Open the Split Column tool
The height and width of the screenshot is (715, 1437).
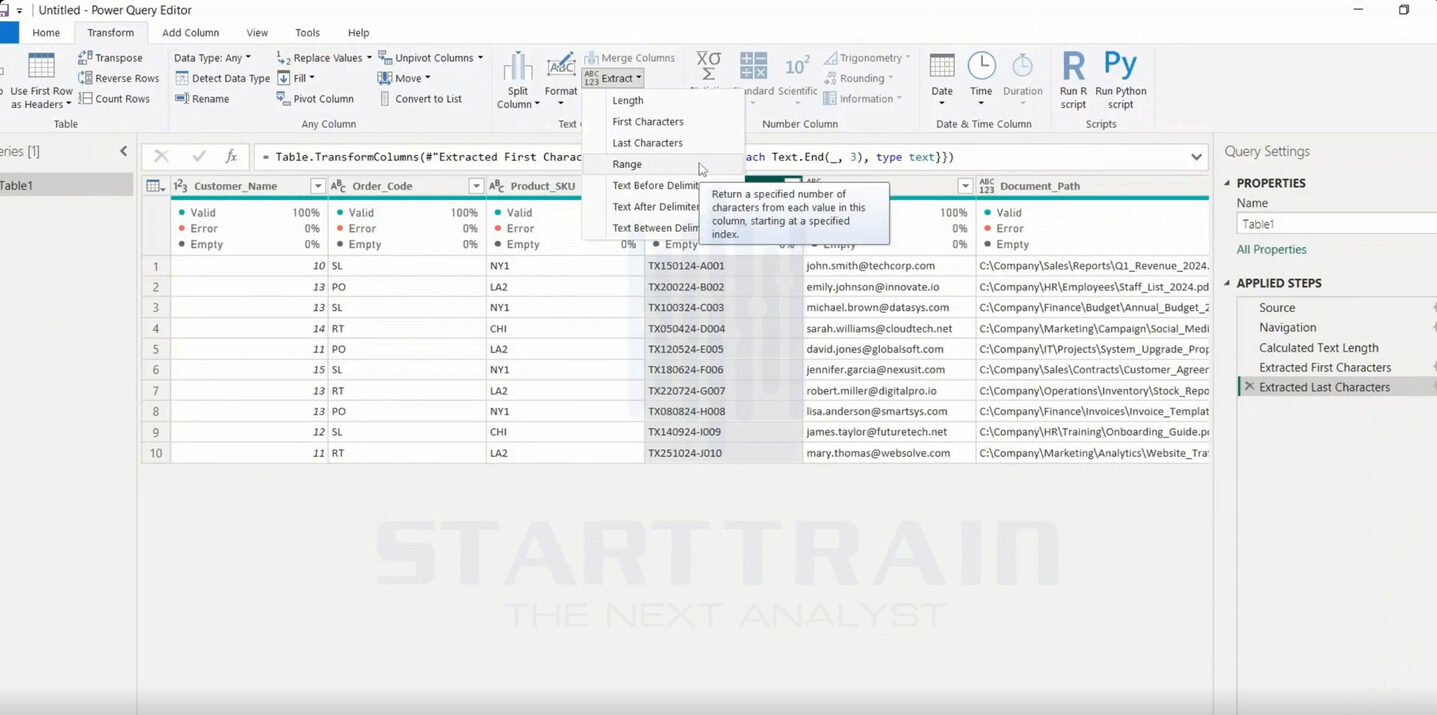(517, 80)
